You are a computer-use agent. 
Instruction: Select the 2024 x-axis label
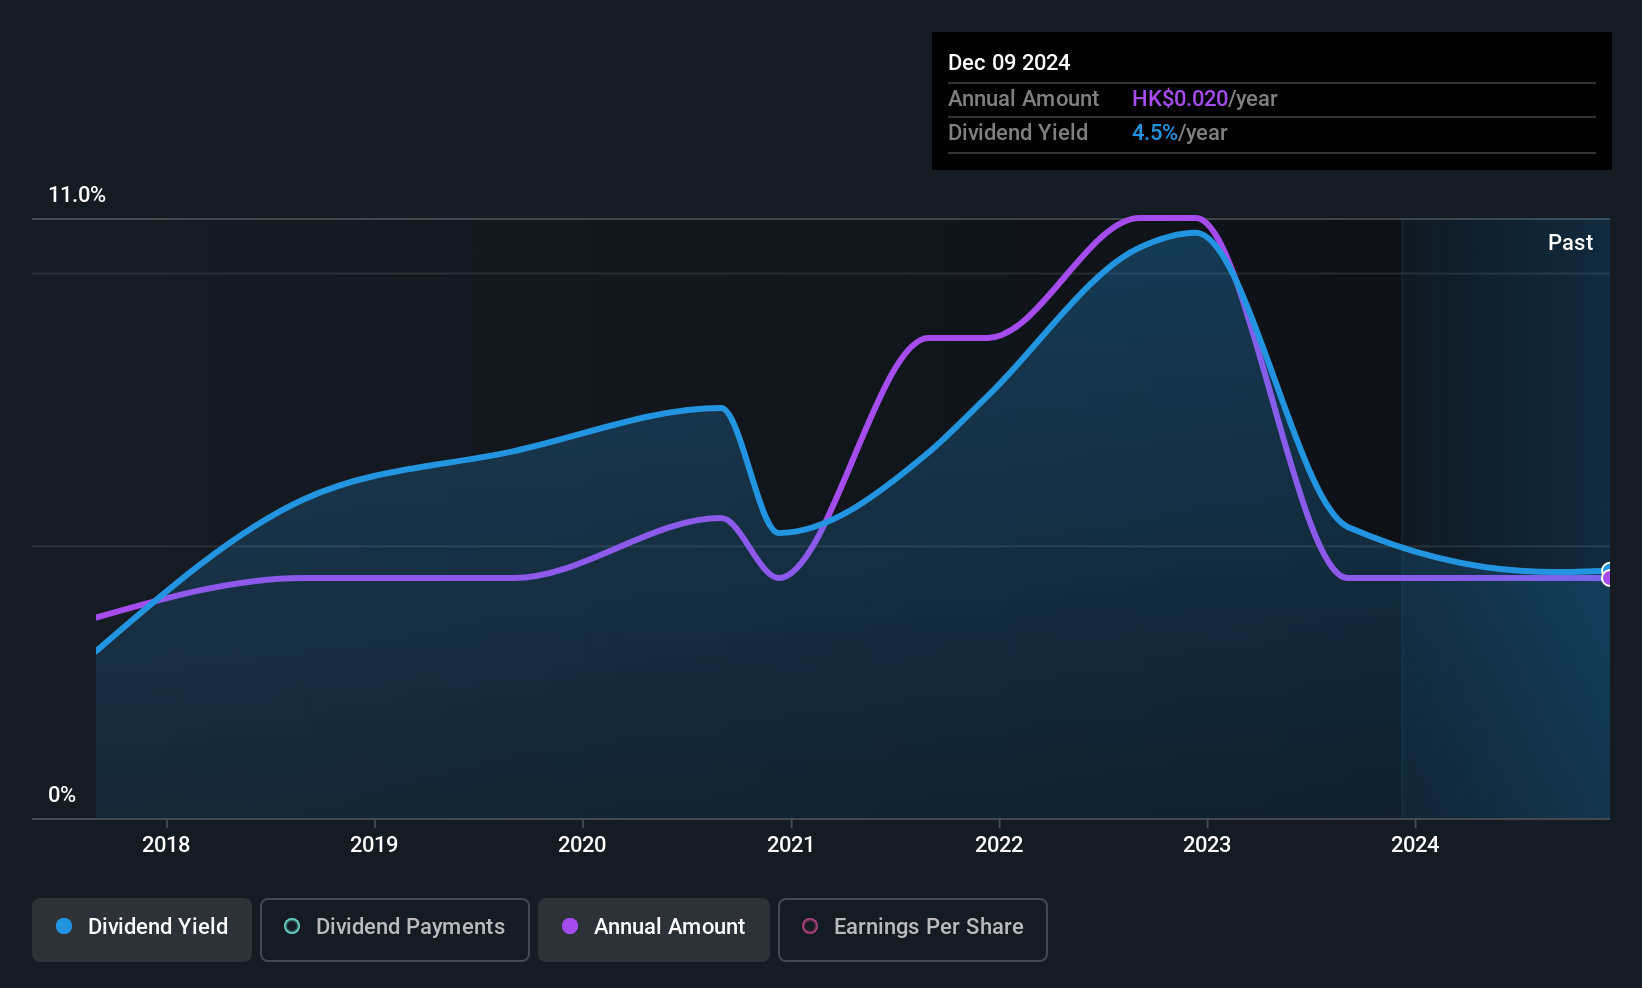(1415, 844)
